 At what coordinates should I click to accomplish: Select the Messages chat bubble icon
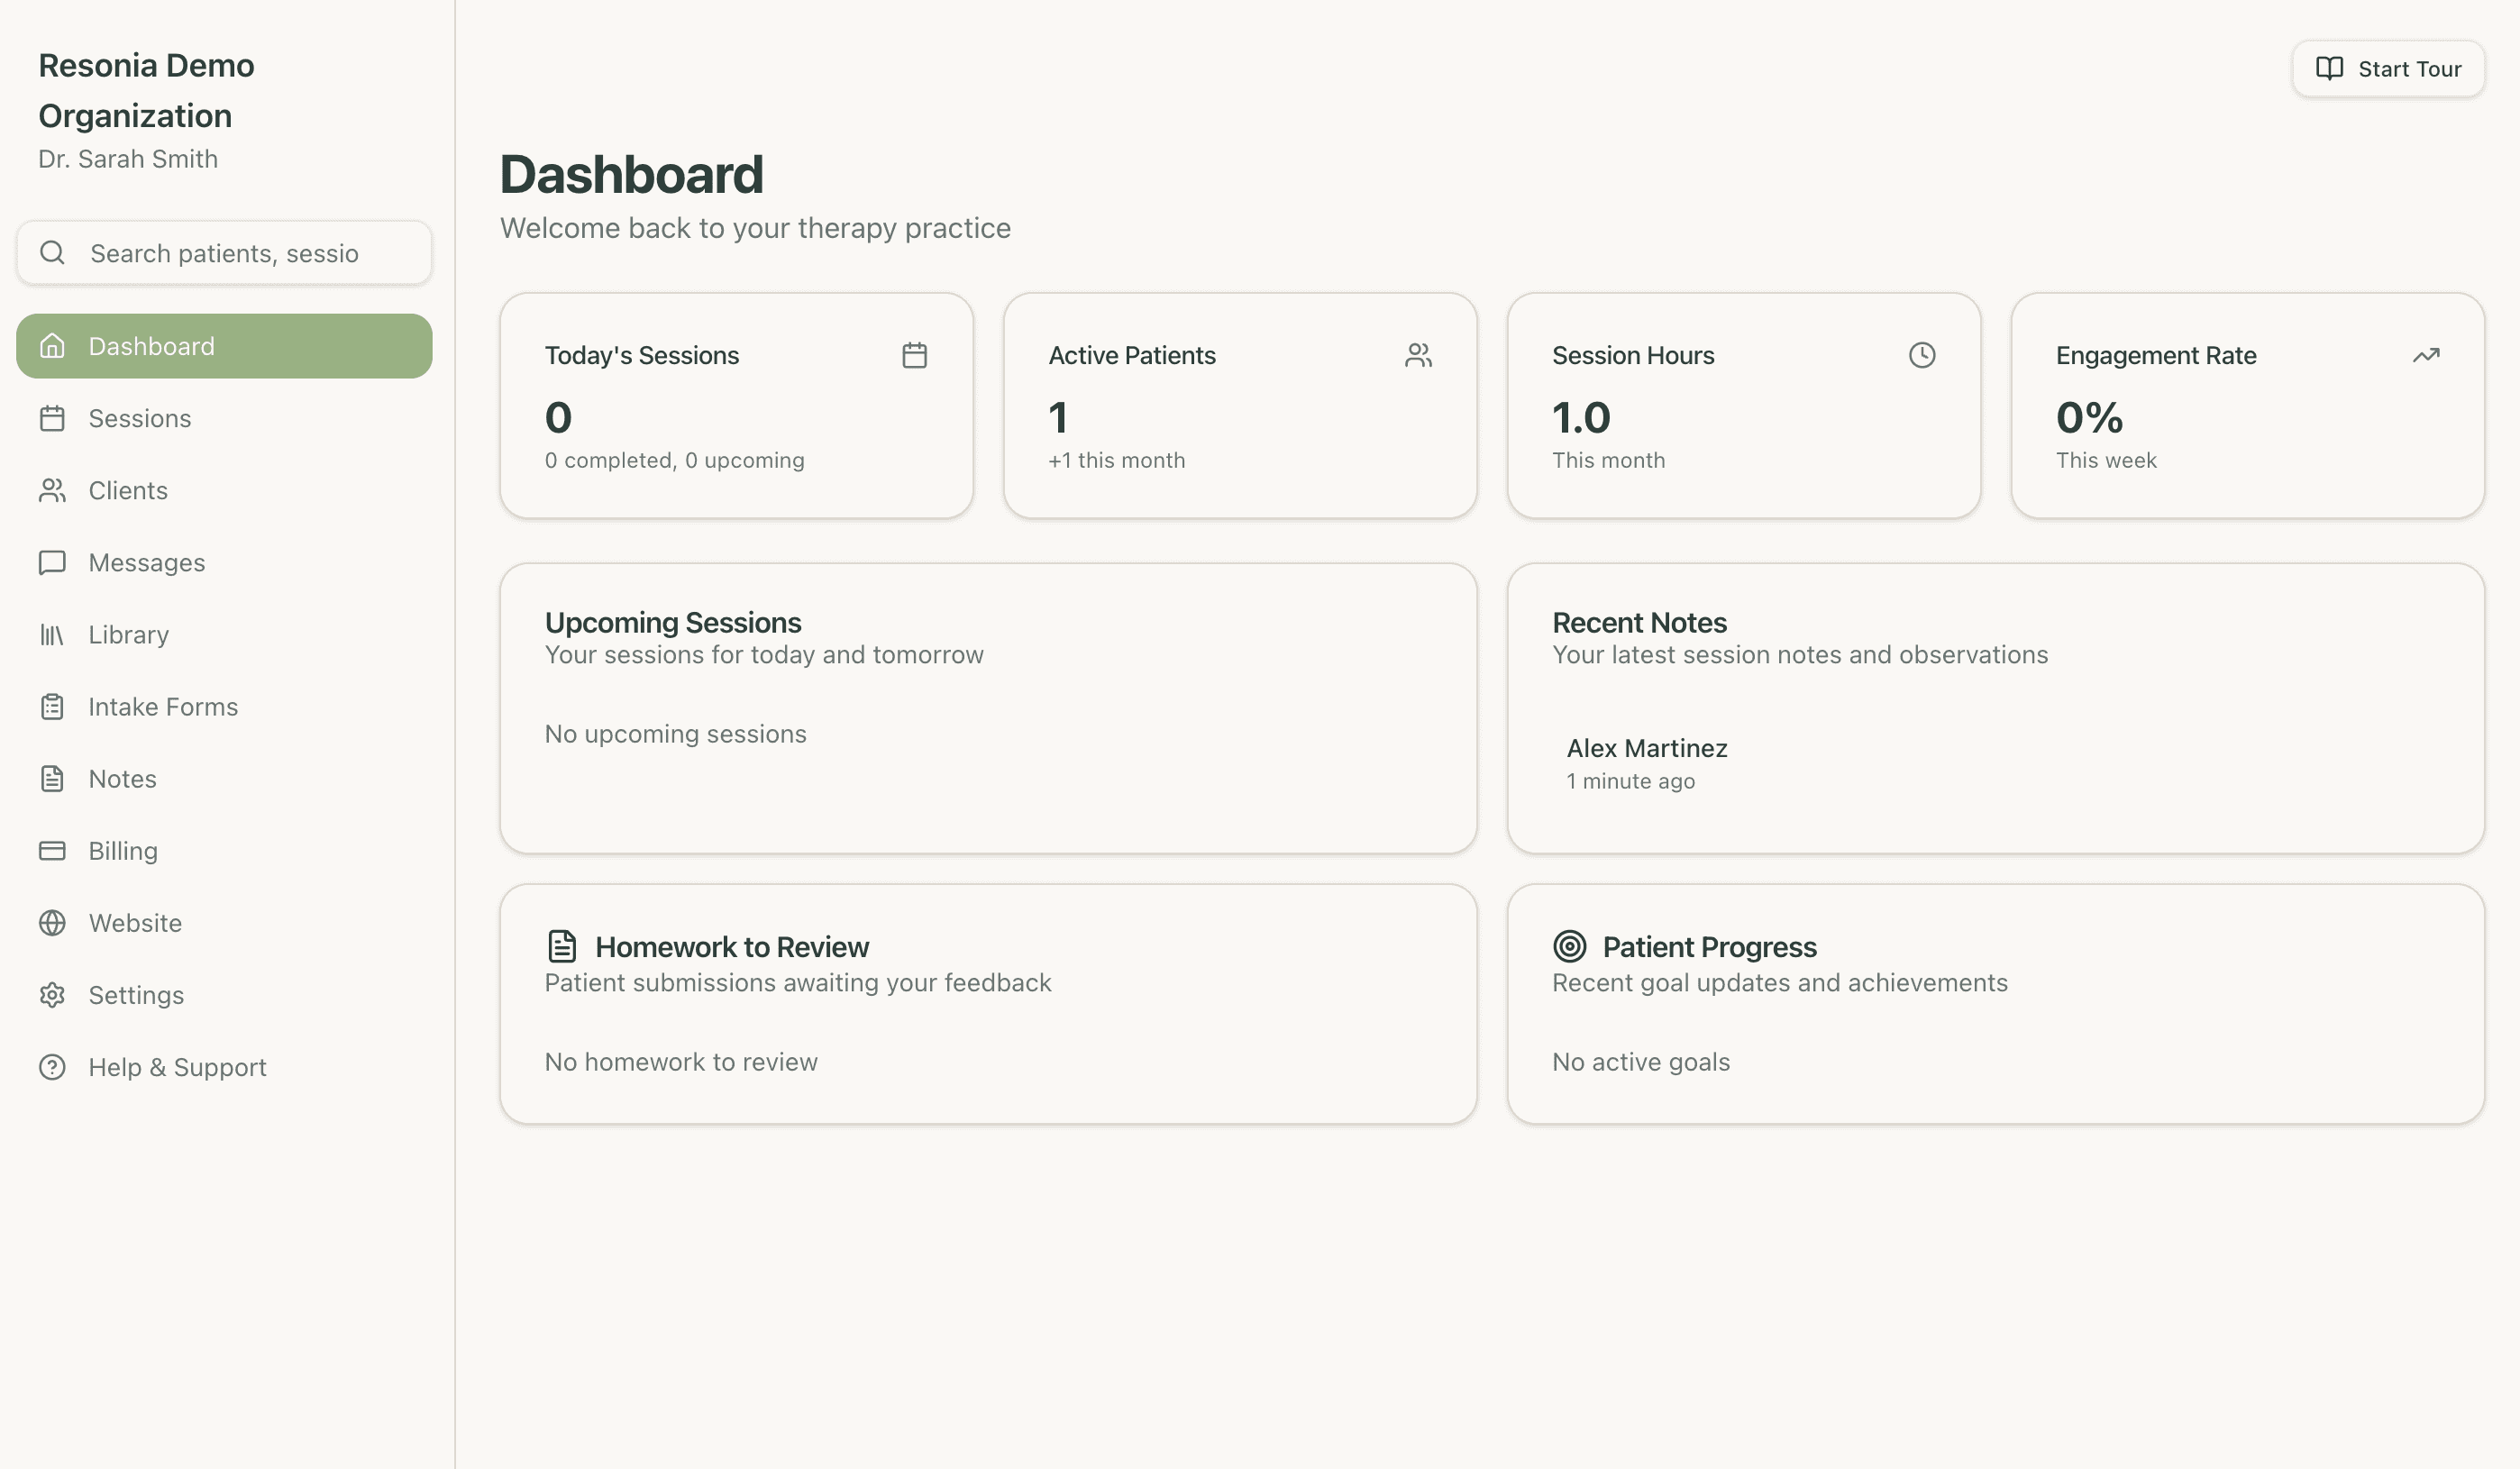53,562
